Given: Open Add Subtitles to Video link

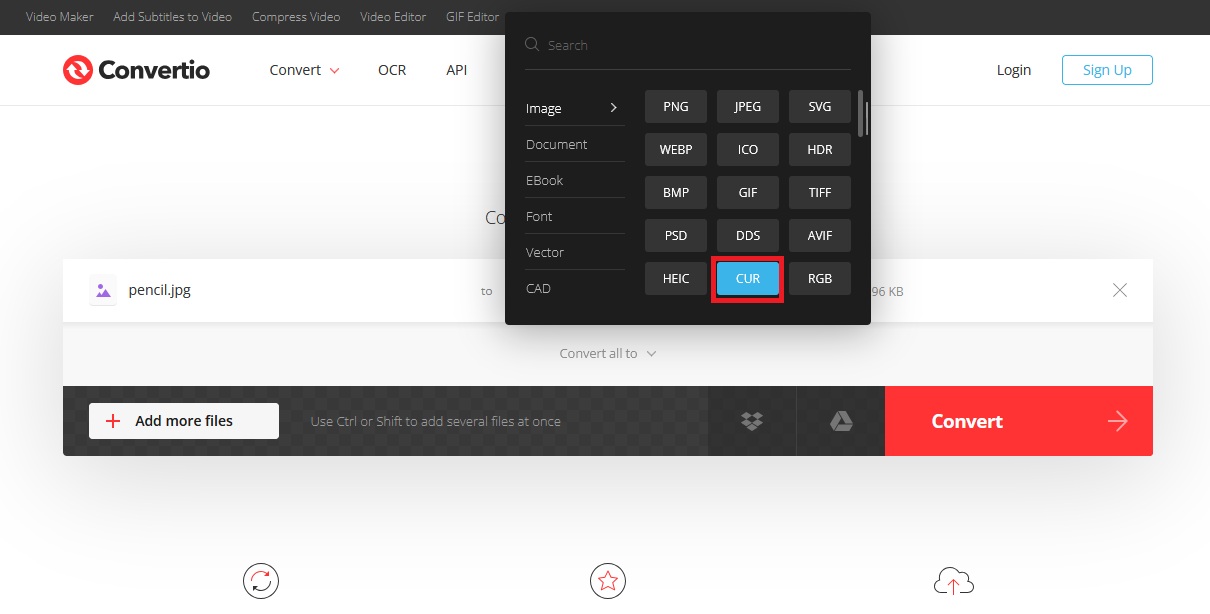Looking at the screenshot, I should pyautogui.click(x=172, y=17).
